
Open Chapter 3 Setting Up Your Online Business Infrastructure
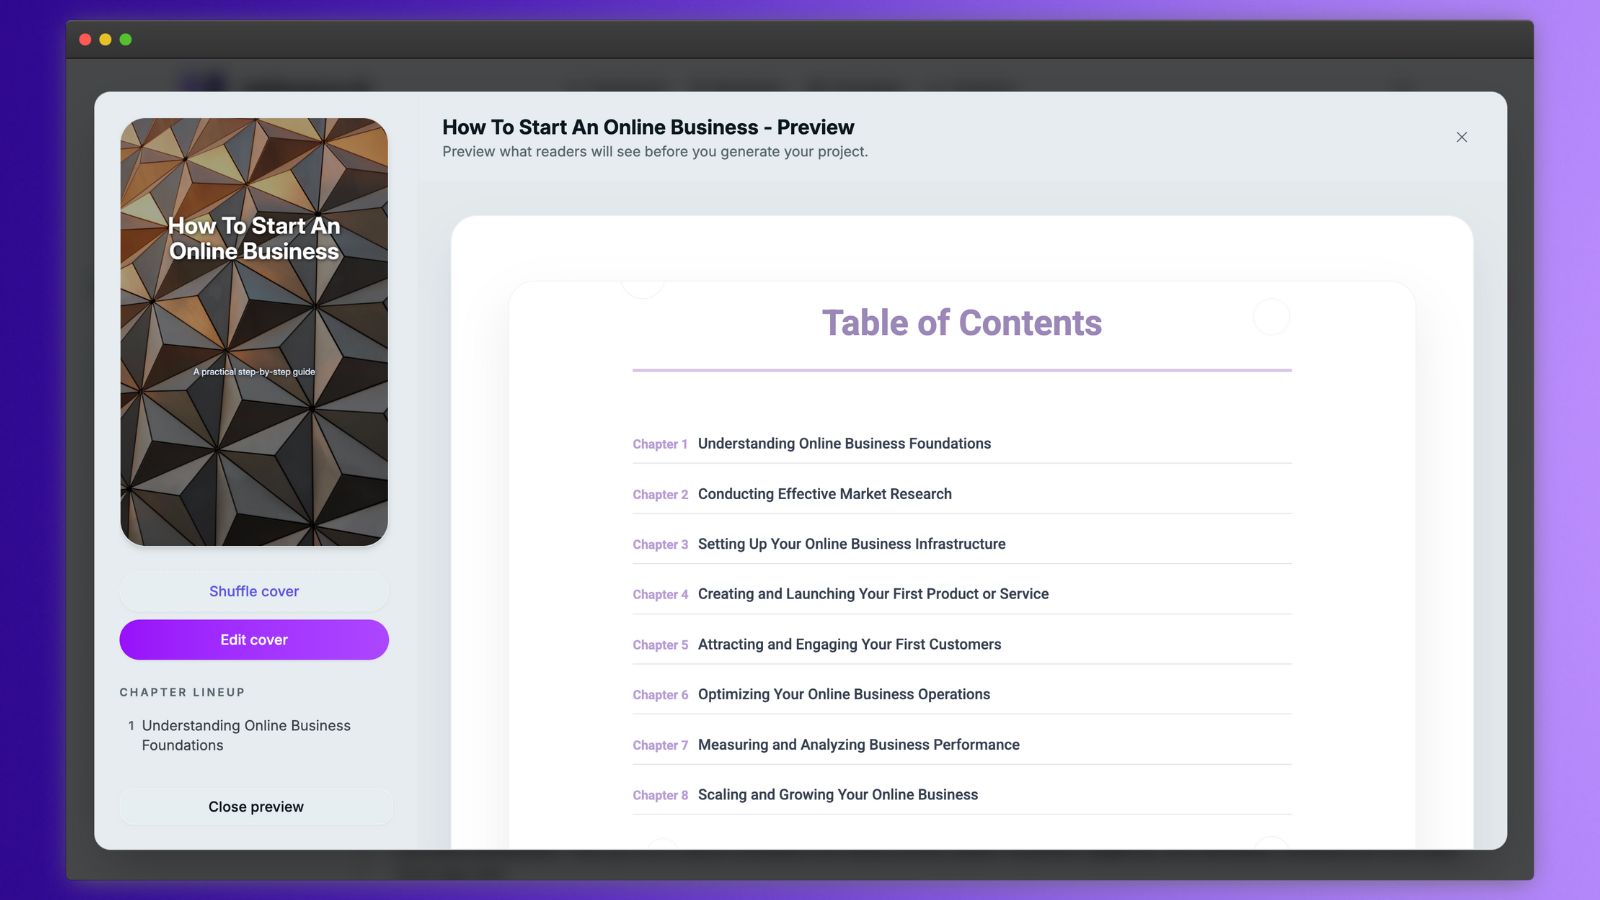(852, 544)
